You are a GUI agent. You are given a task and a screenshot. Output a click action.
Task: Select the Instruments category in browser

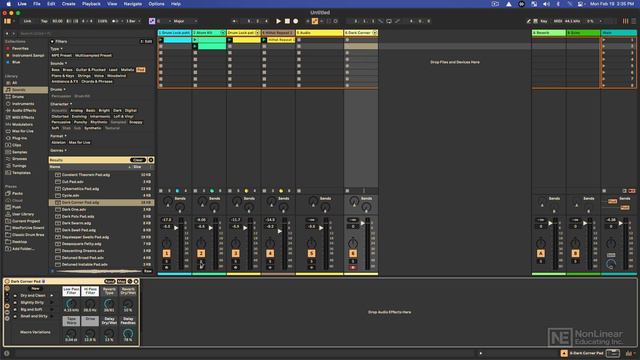tap(23, 104)
